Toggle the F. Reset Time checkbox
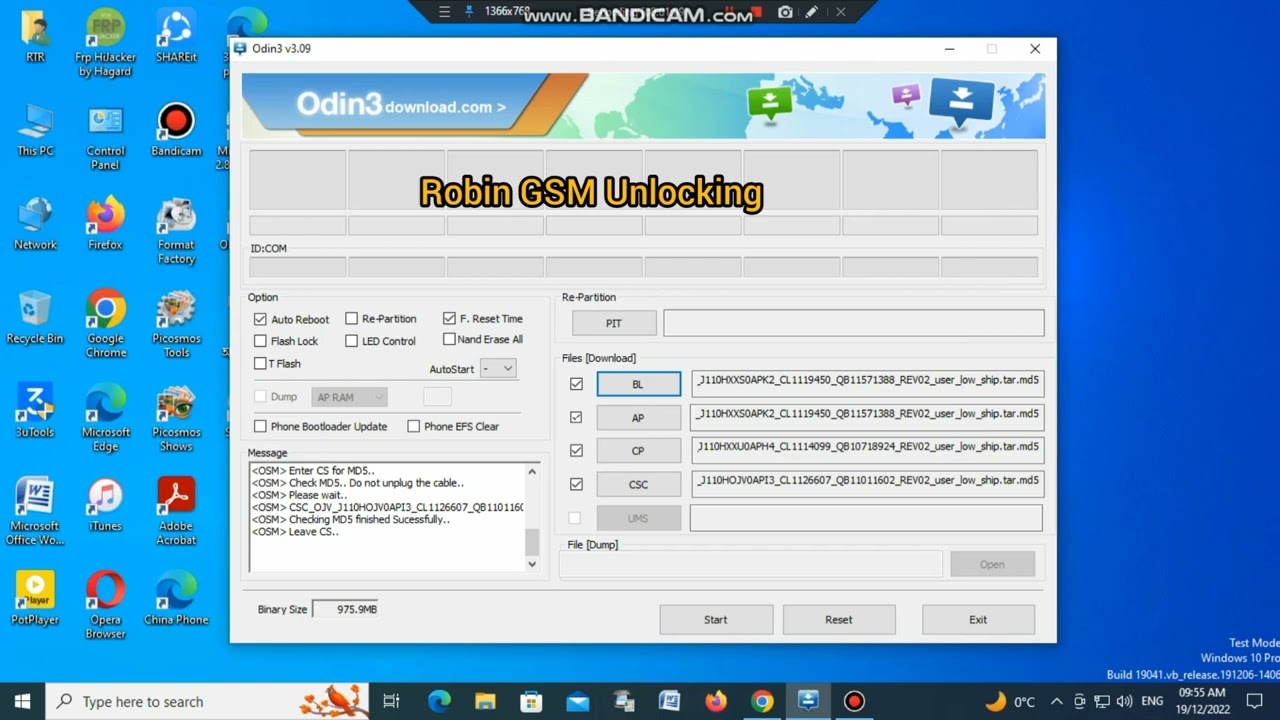The height and width of the screenshot is (720, 1280). [x=449, y=318]
